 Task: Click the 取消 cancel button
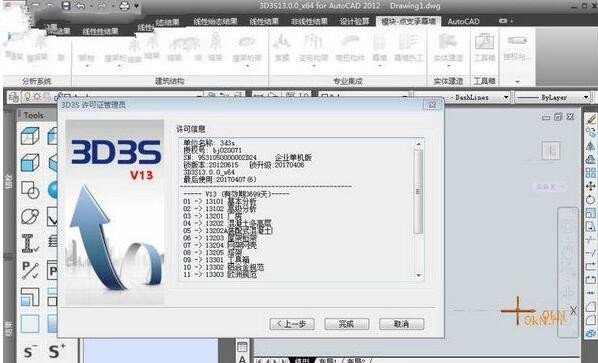point(402,324)
